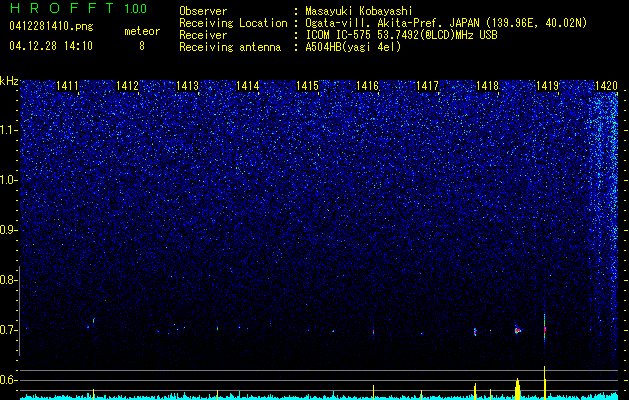Click antenna value A504HB(yagi 4el)
This screenshot has width=629, height=400.
353,47
